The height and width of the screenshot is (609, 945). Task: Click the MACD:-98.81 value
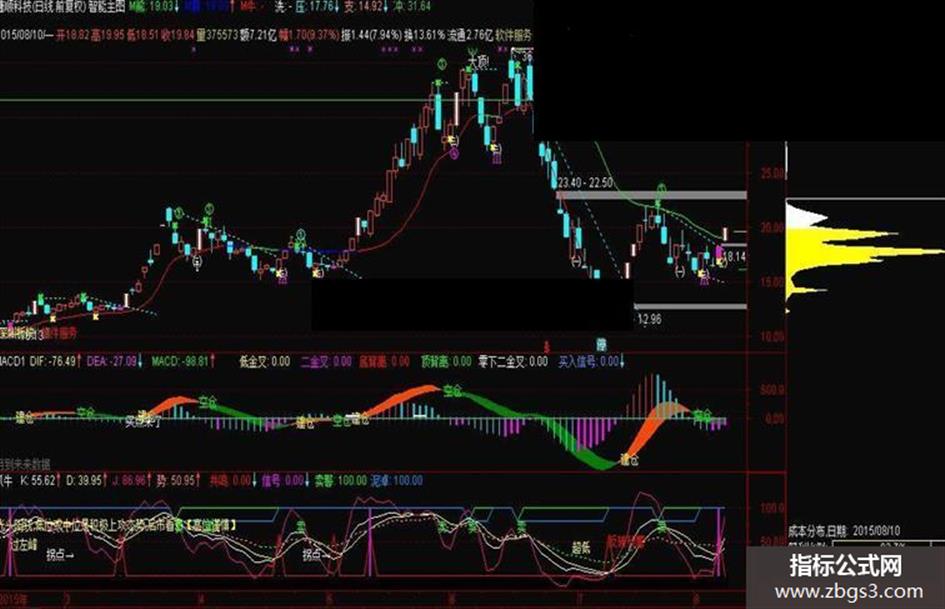click(183, 361)
